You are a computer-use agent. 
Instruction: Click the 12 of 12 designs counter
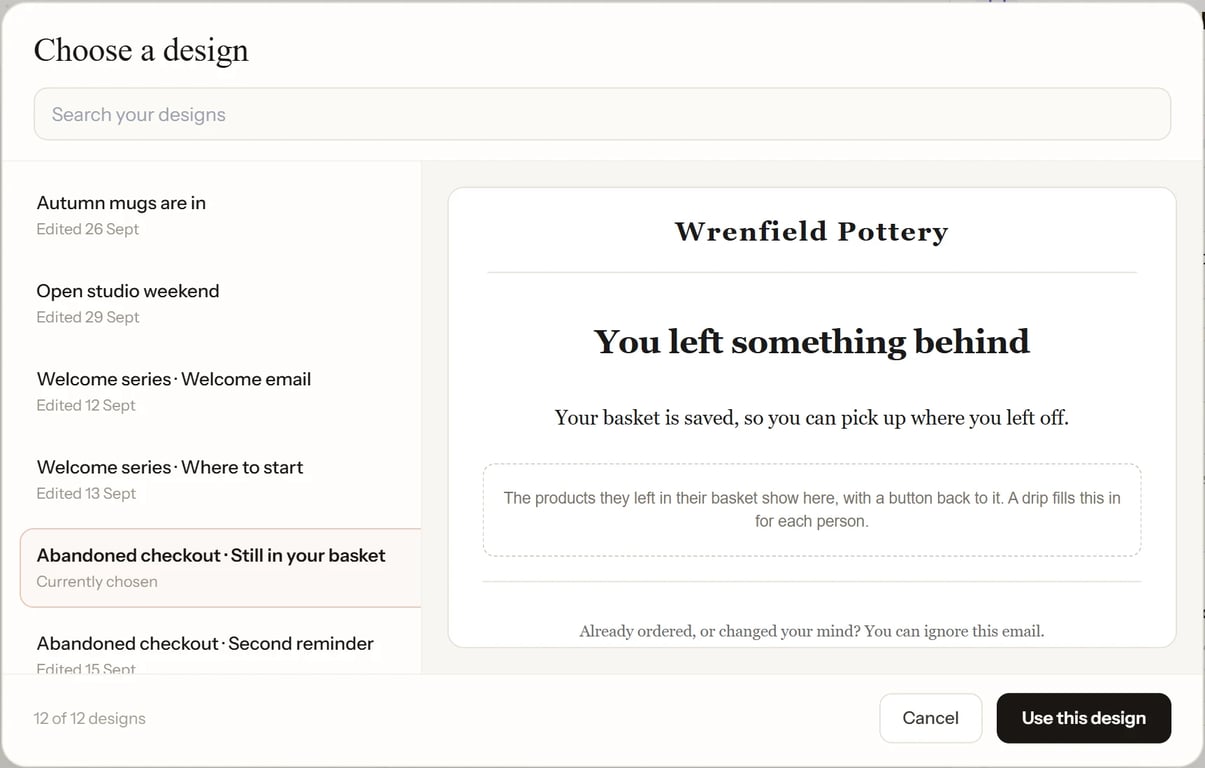pyautogui.click(x=89, y=718)
